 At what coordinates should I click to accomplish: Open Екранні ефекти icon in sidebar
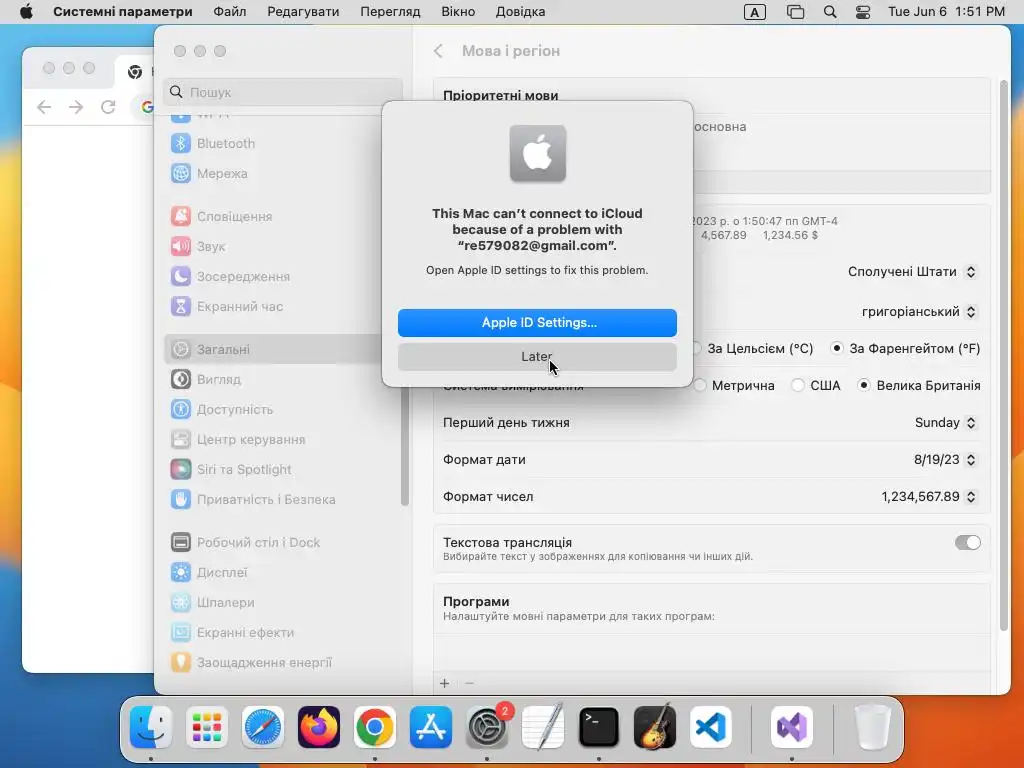[x=180, y=633]
